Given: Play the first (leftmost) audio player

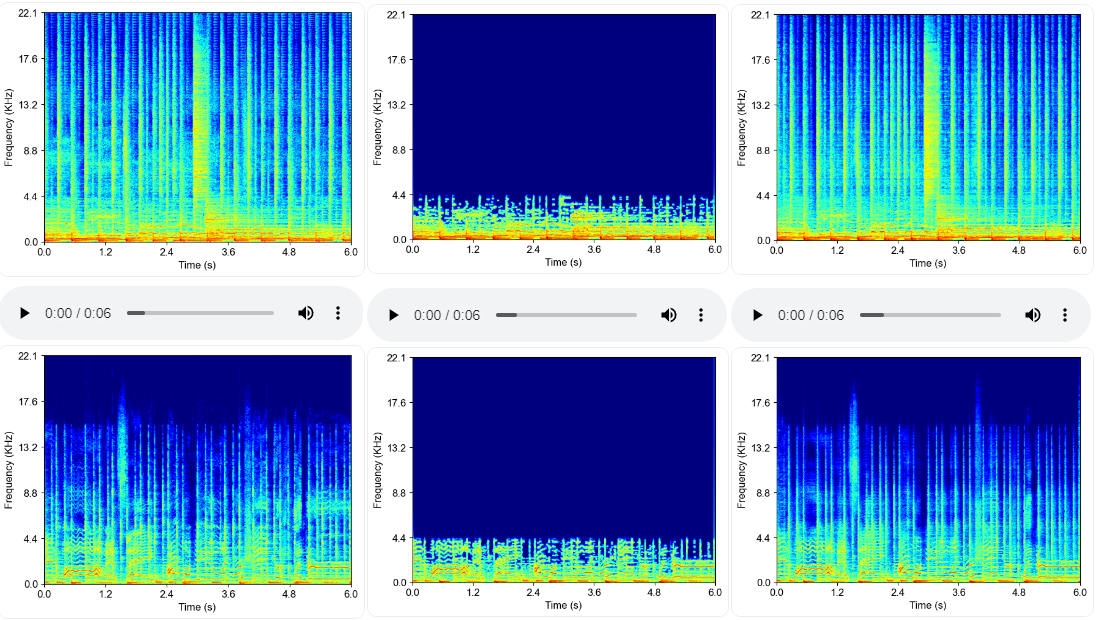Looking at the screenshot, I should [x=25, y=313].
